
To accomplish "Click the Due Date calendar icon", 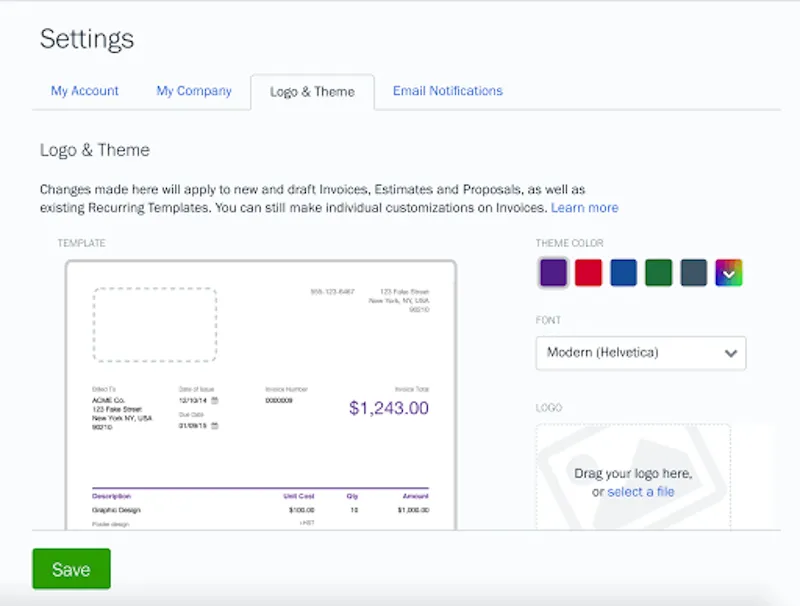I will (214, 425).
